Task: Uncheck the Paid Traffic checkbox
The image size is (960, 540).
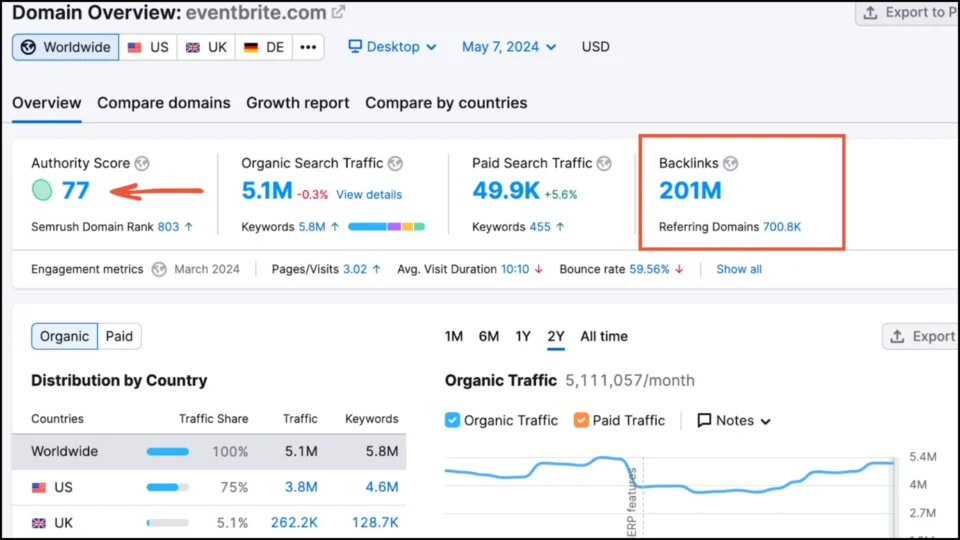Action: [x=581, y=420]
